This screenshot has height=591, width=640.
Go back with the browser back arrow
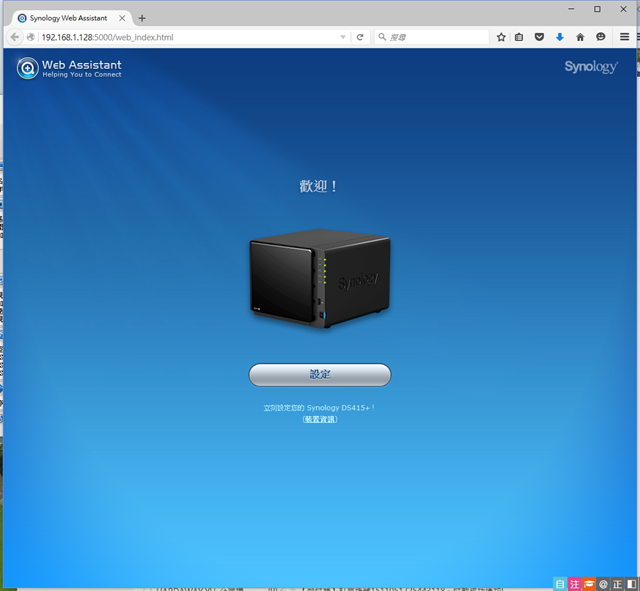15,37
